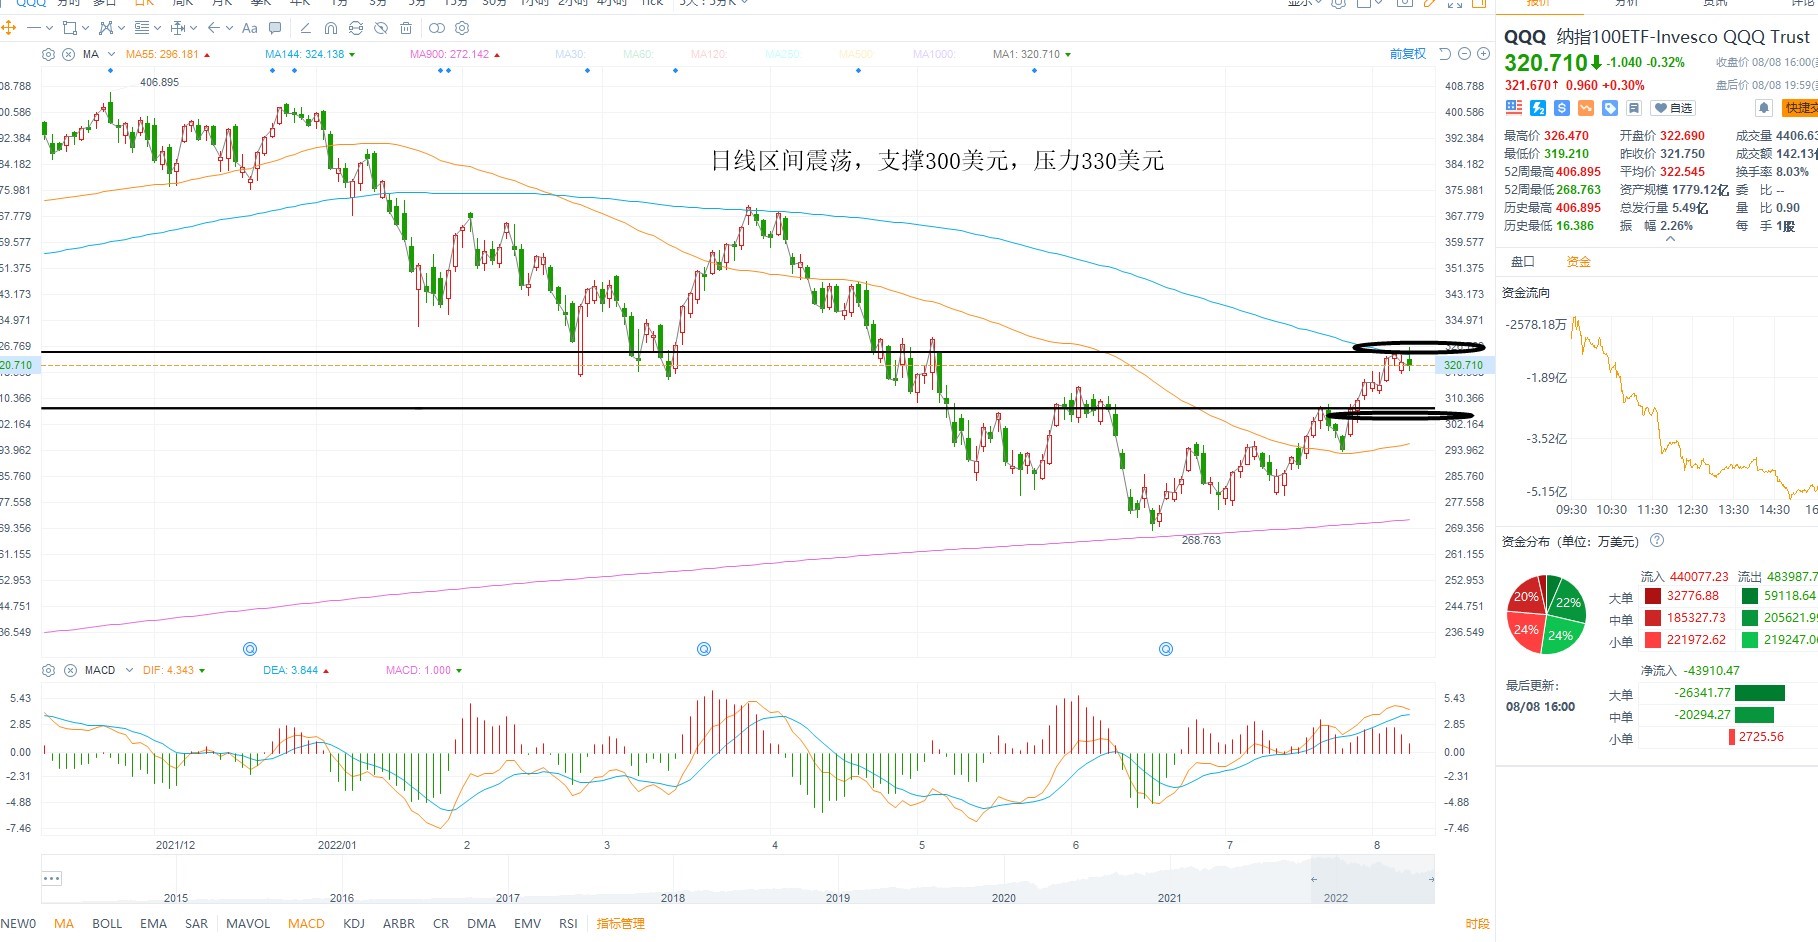Click the 时段 session button

click(1477, 924)
